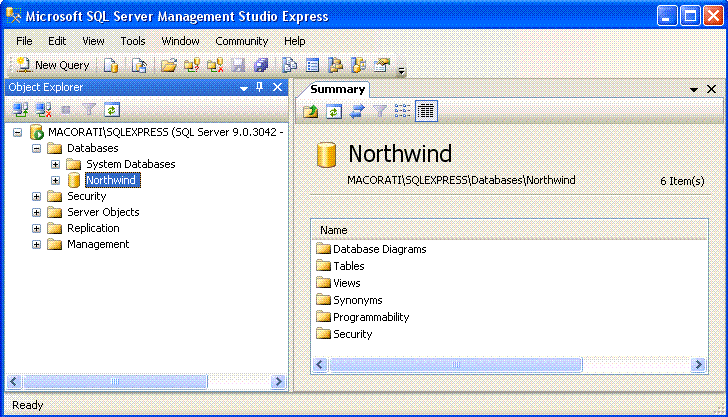The height and width of the screenshot is (417, 728).
Task: Click the New Query toolbar button
Action: tap(52, 65)
